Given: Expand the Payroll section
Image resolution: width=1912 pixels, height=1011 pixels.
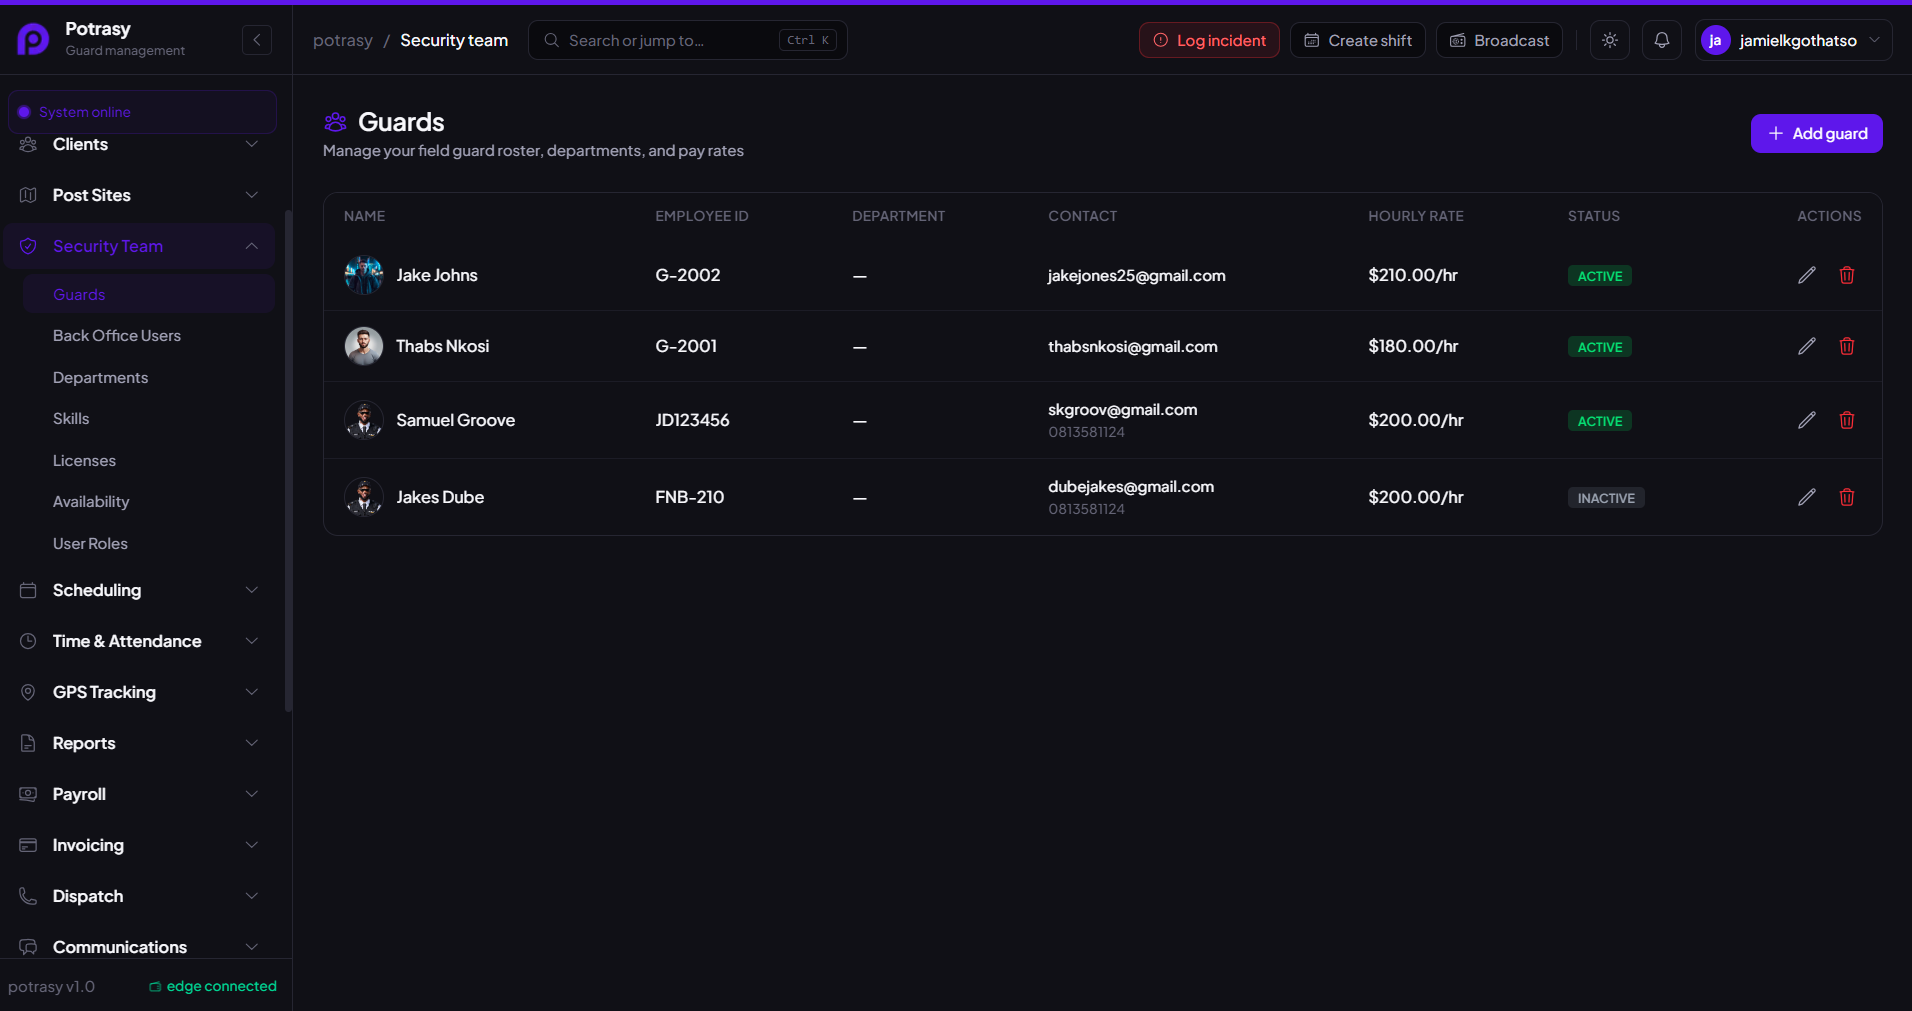Looking at the screenshot, I should coord(139,794).
